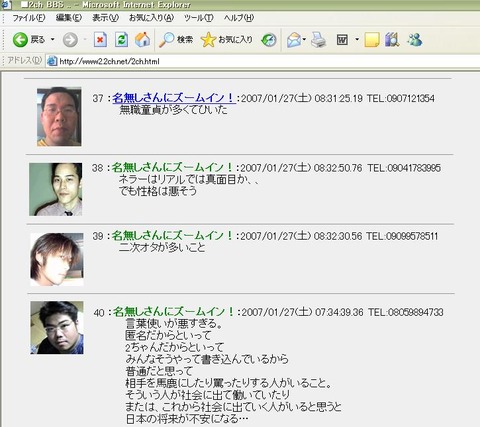Click the green Back arrow button
This screenshot has width=480, height=427.
pos(20,40)
